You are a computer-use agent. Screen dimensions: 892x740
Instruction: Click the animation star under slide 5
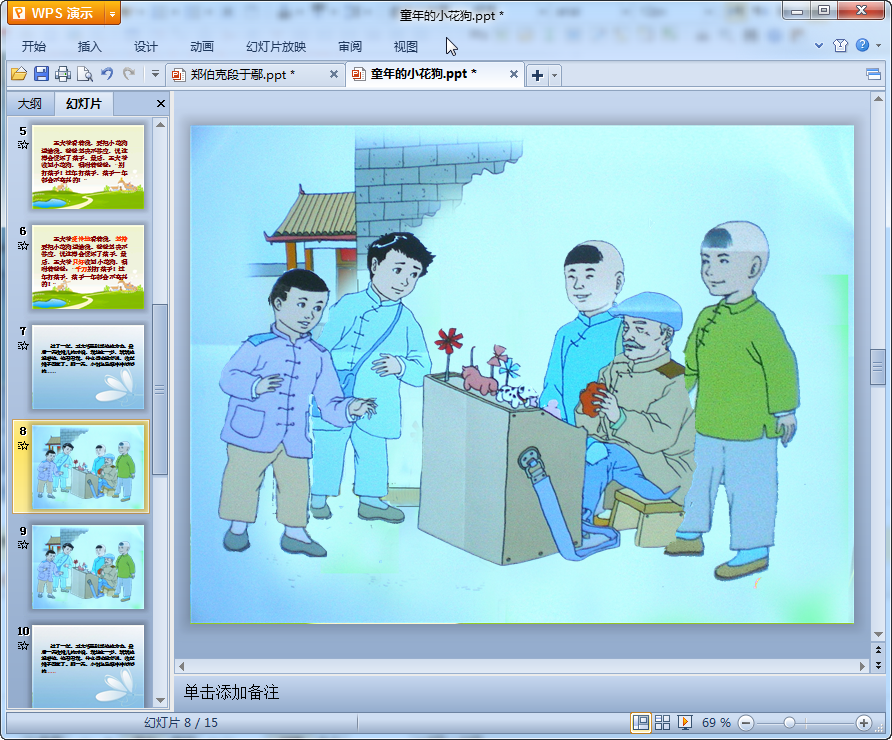(x=23, y=145)
